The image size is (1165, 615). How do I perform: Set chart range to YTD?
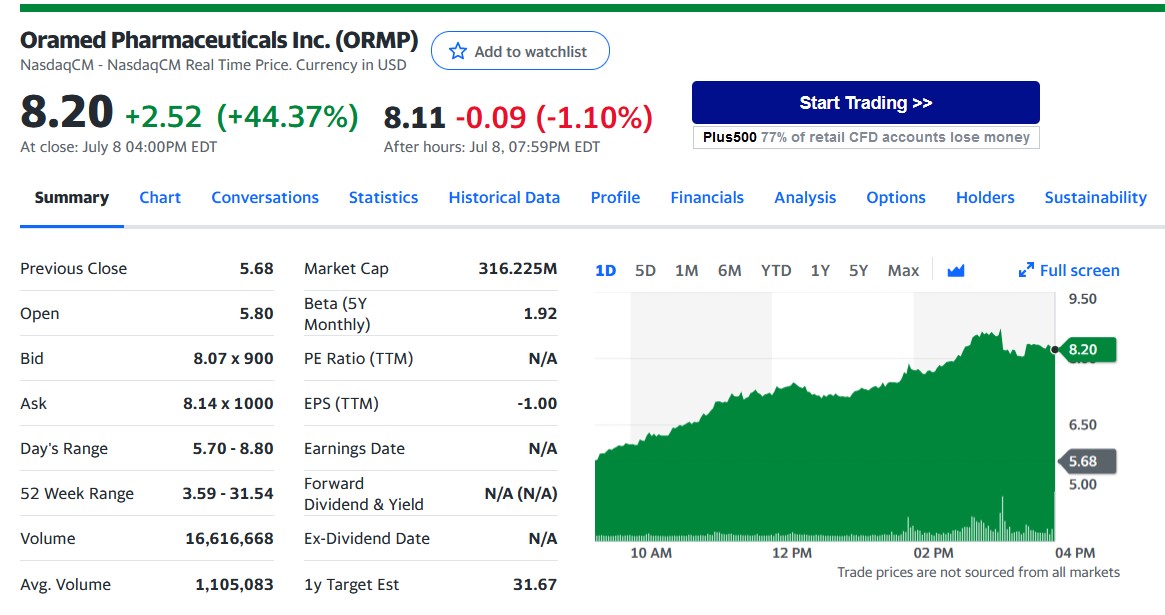(x=776, y=270)
